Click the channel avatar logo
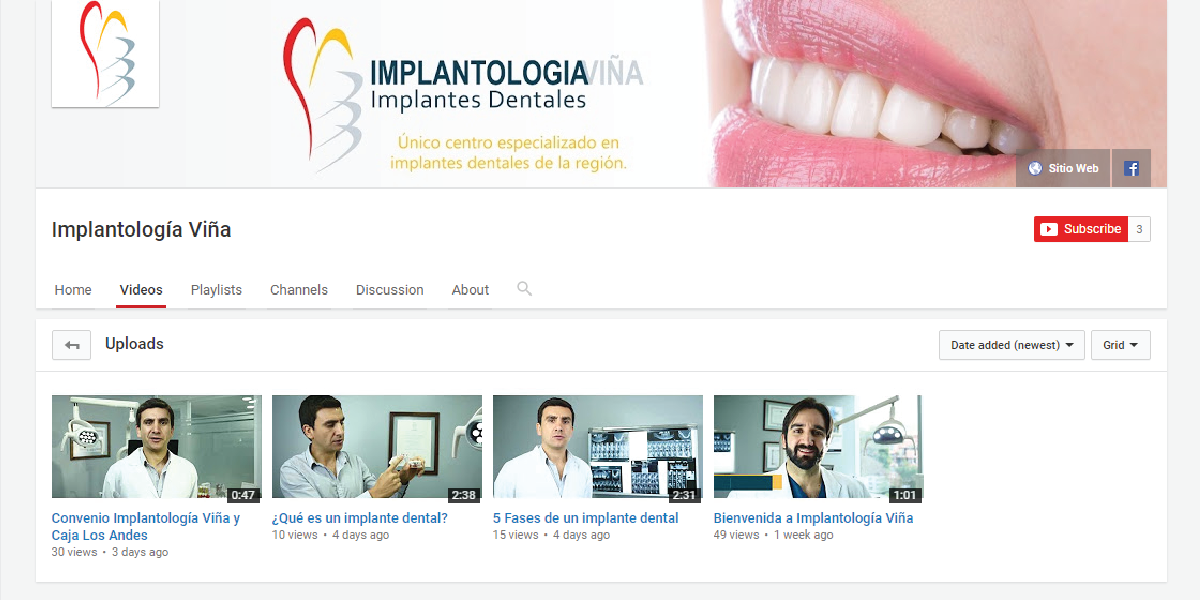Screen dimensions: 1200x600 [105, 53]
